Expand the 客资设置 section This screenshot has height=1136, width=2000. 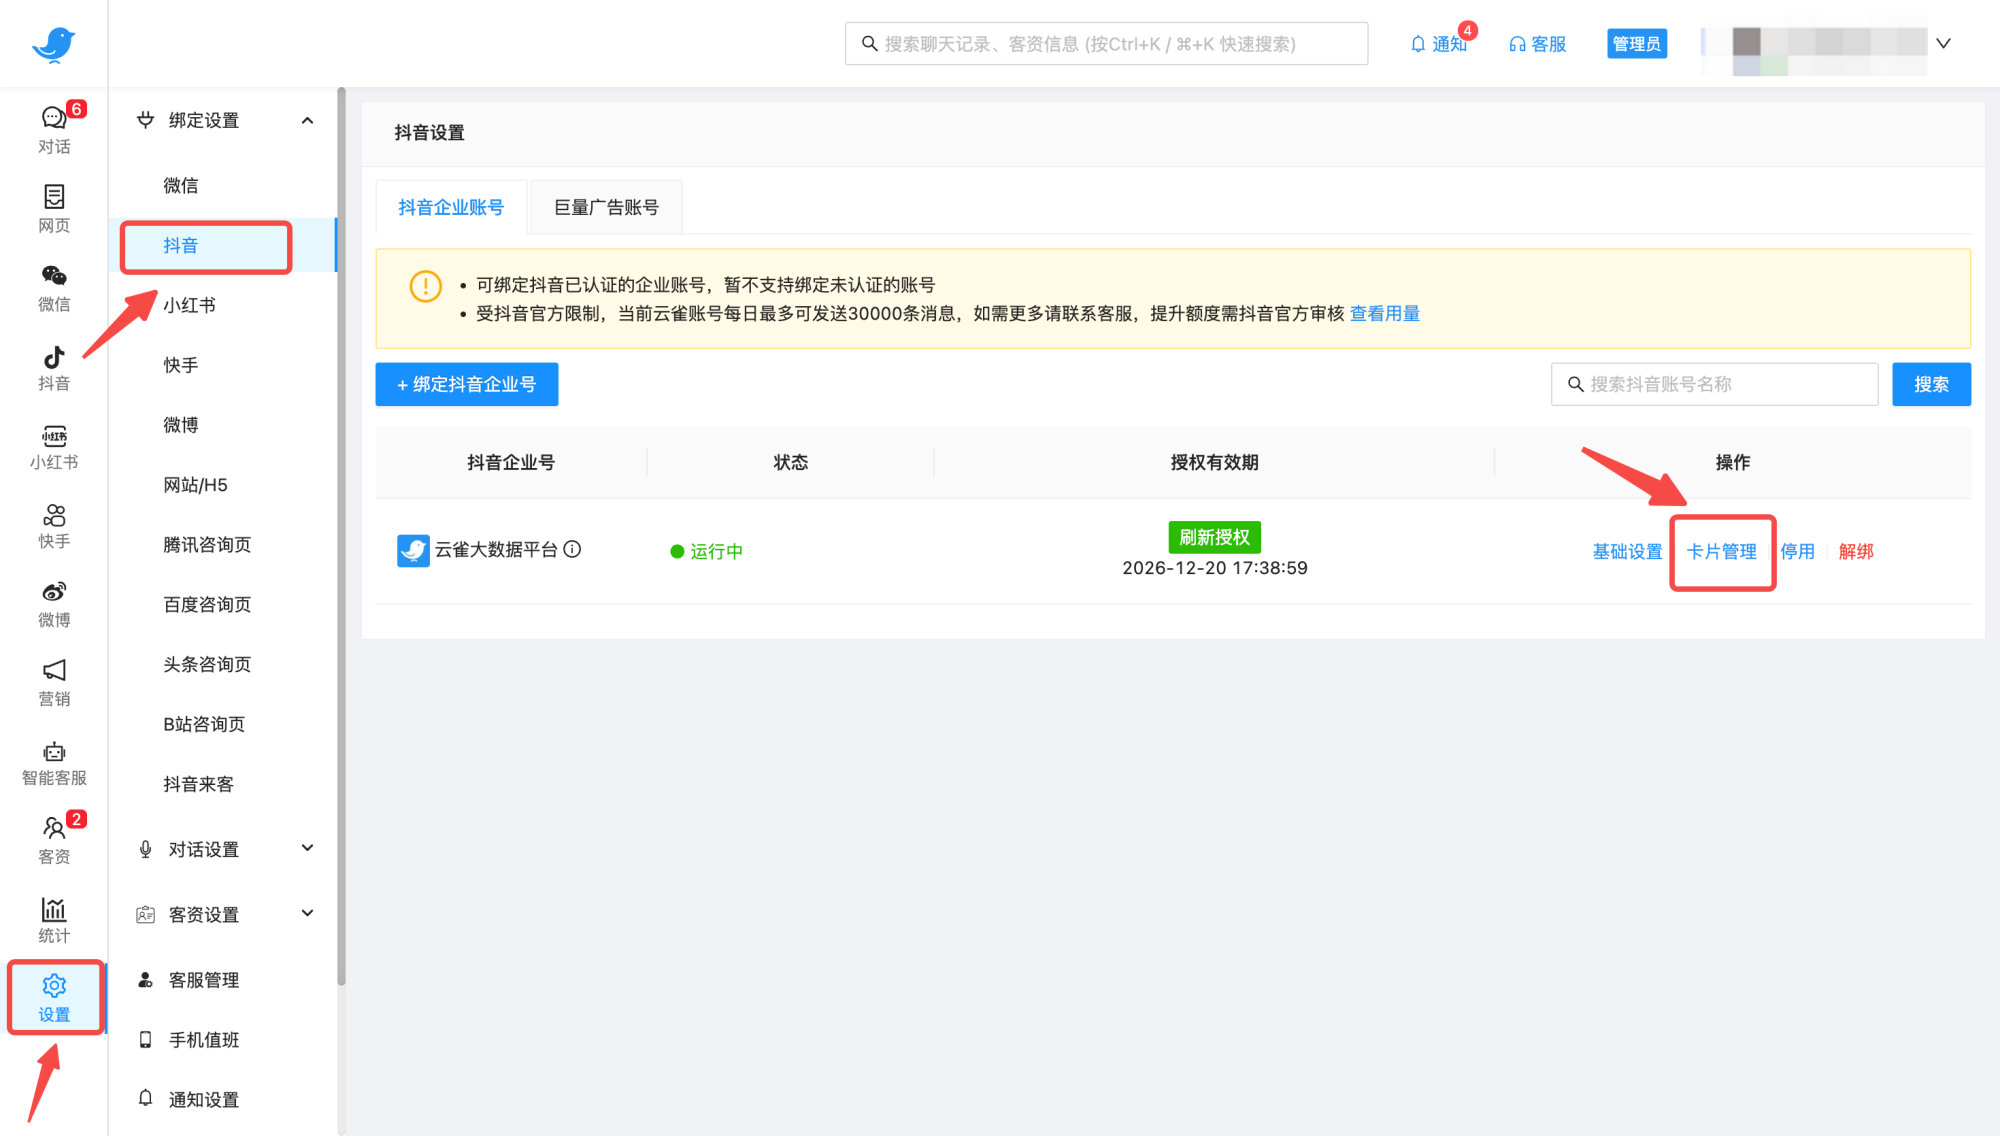click(307, 914)
